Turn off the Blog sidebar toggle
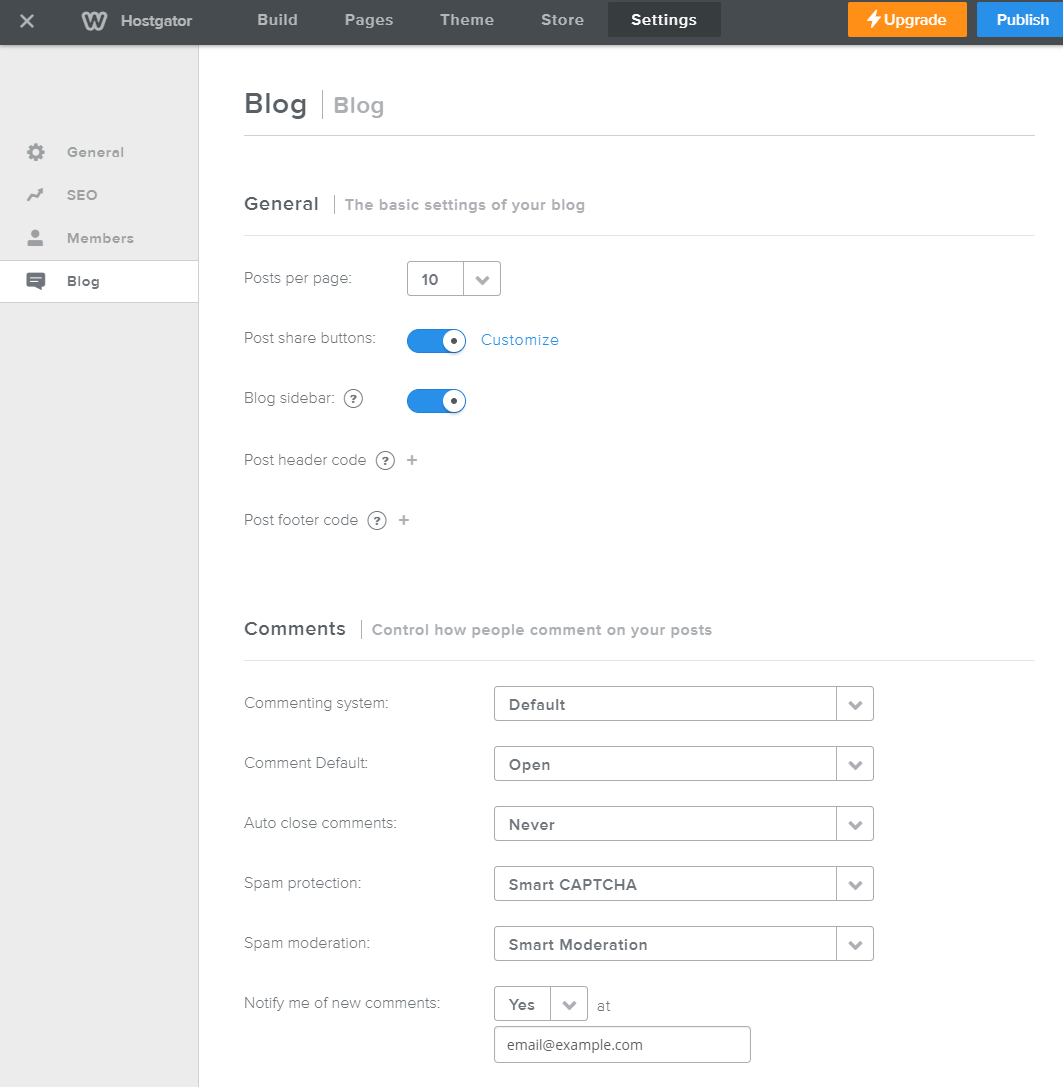 tap(436, 401)
